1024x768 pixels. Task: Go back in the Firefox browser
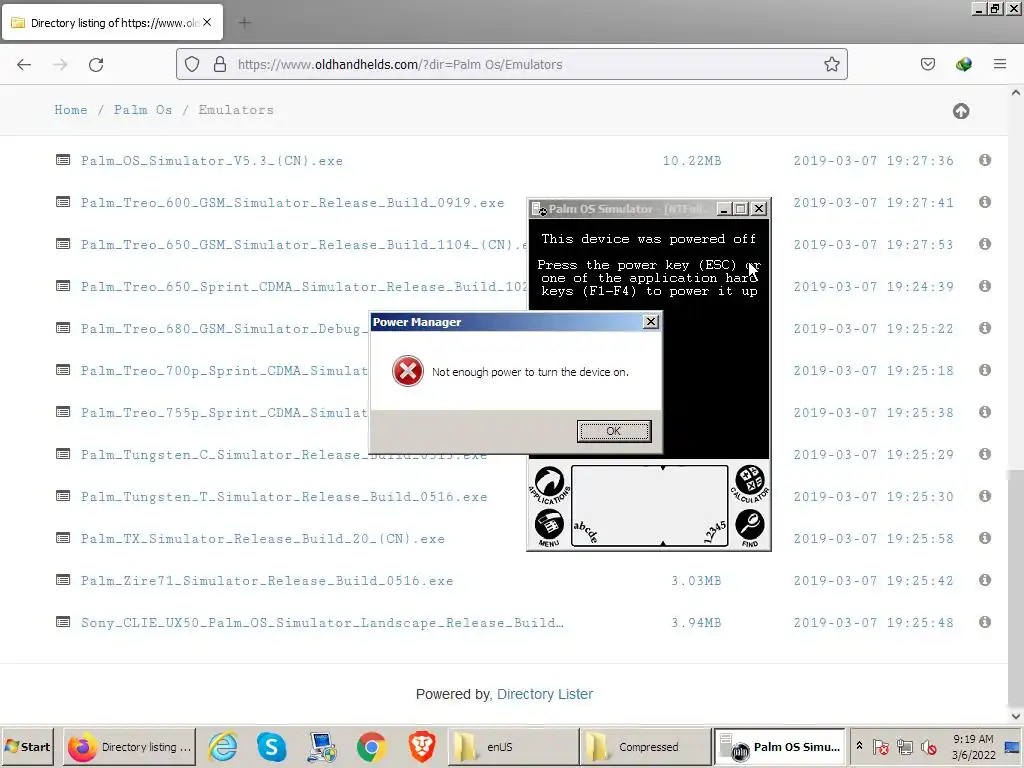[x=24, y=64]
